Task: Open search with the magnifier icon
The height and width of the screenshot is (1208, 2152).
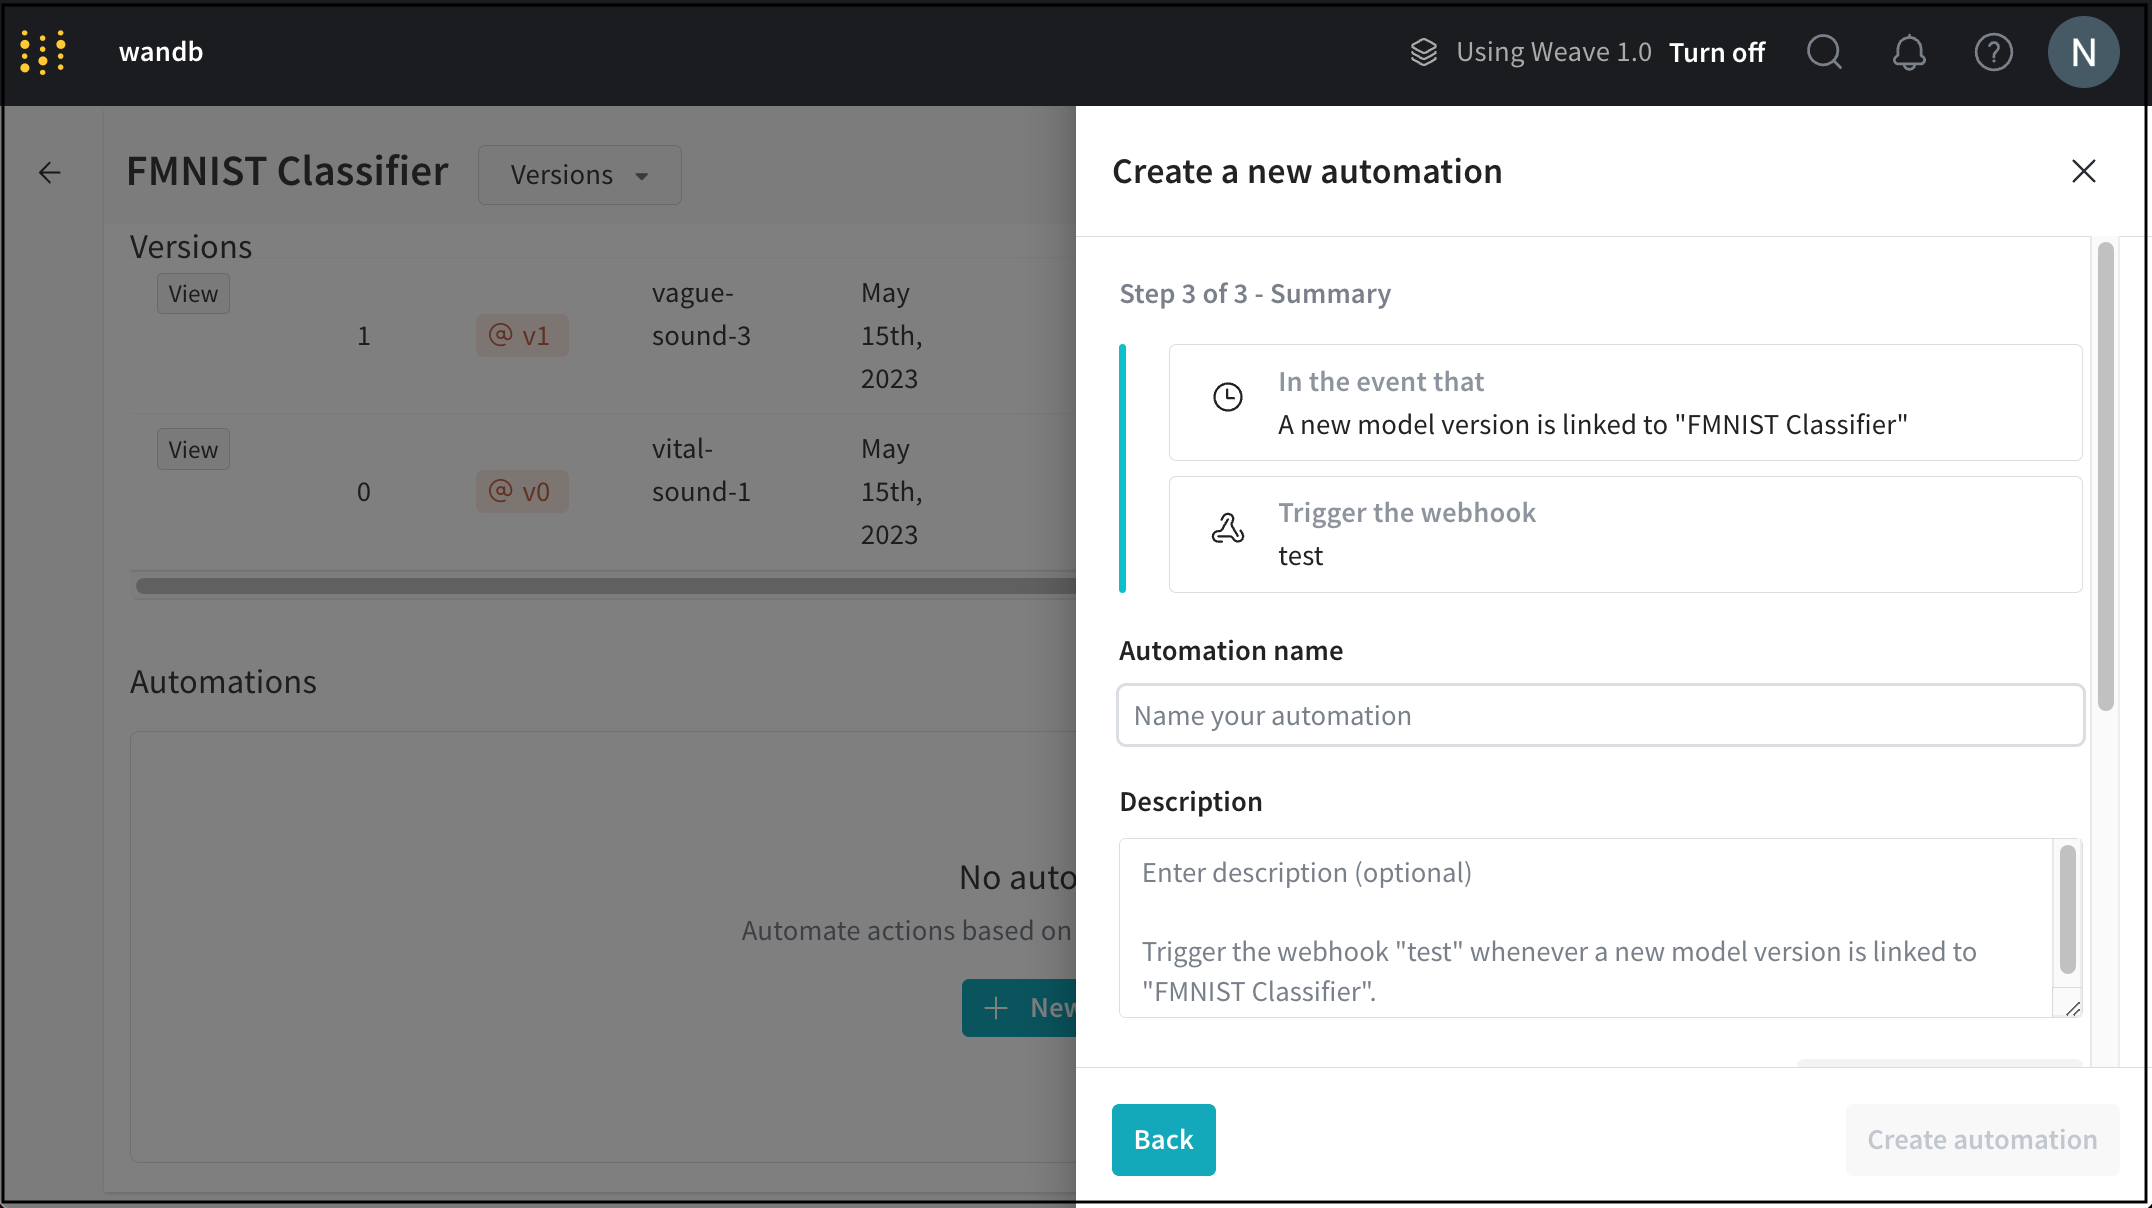Action: 1824,52
